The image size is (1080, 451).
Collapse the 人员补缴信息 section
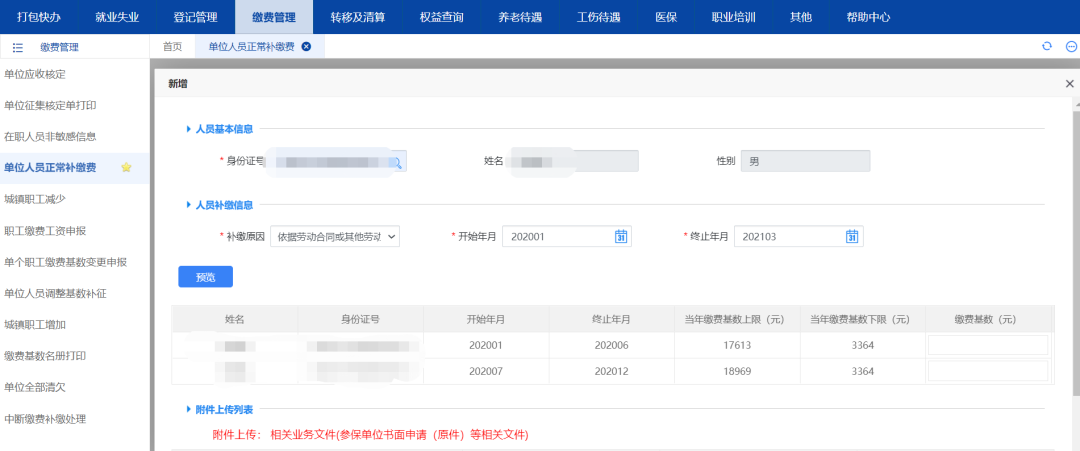point(188,205)
